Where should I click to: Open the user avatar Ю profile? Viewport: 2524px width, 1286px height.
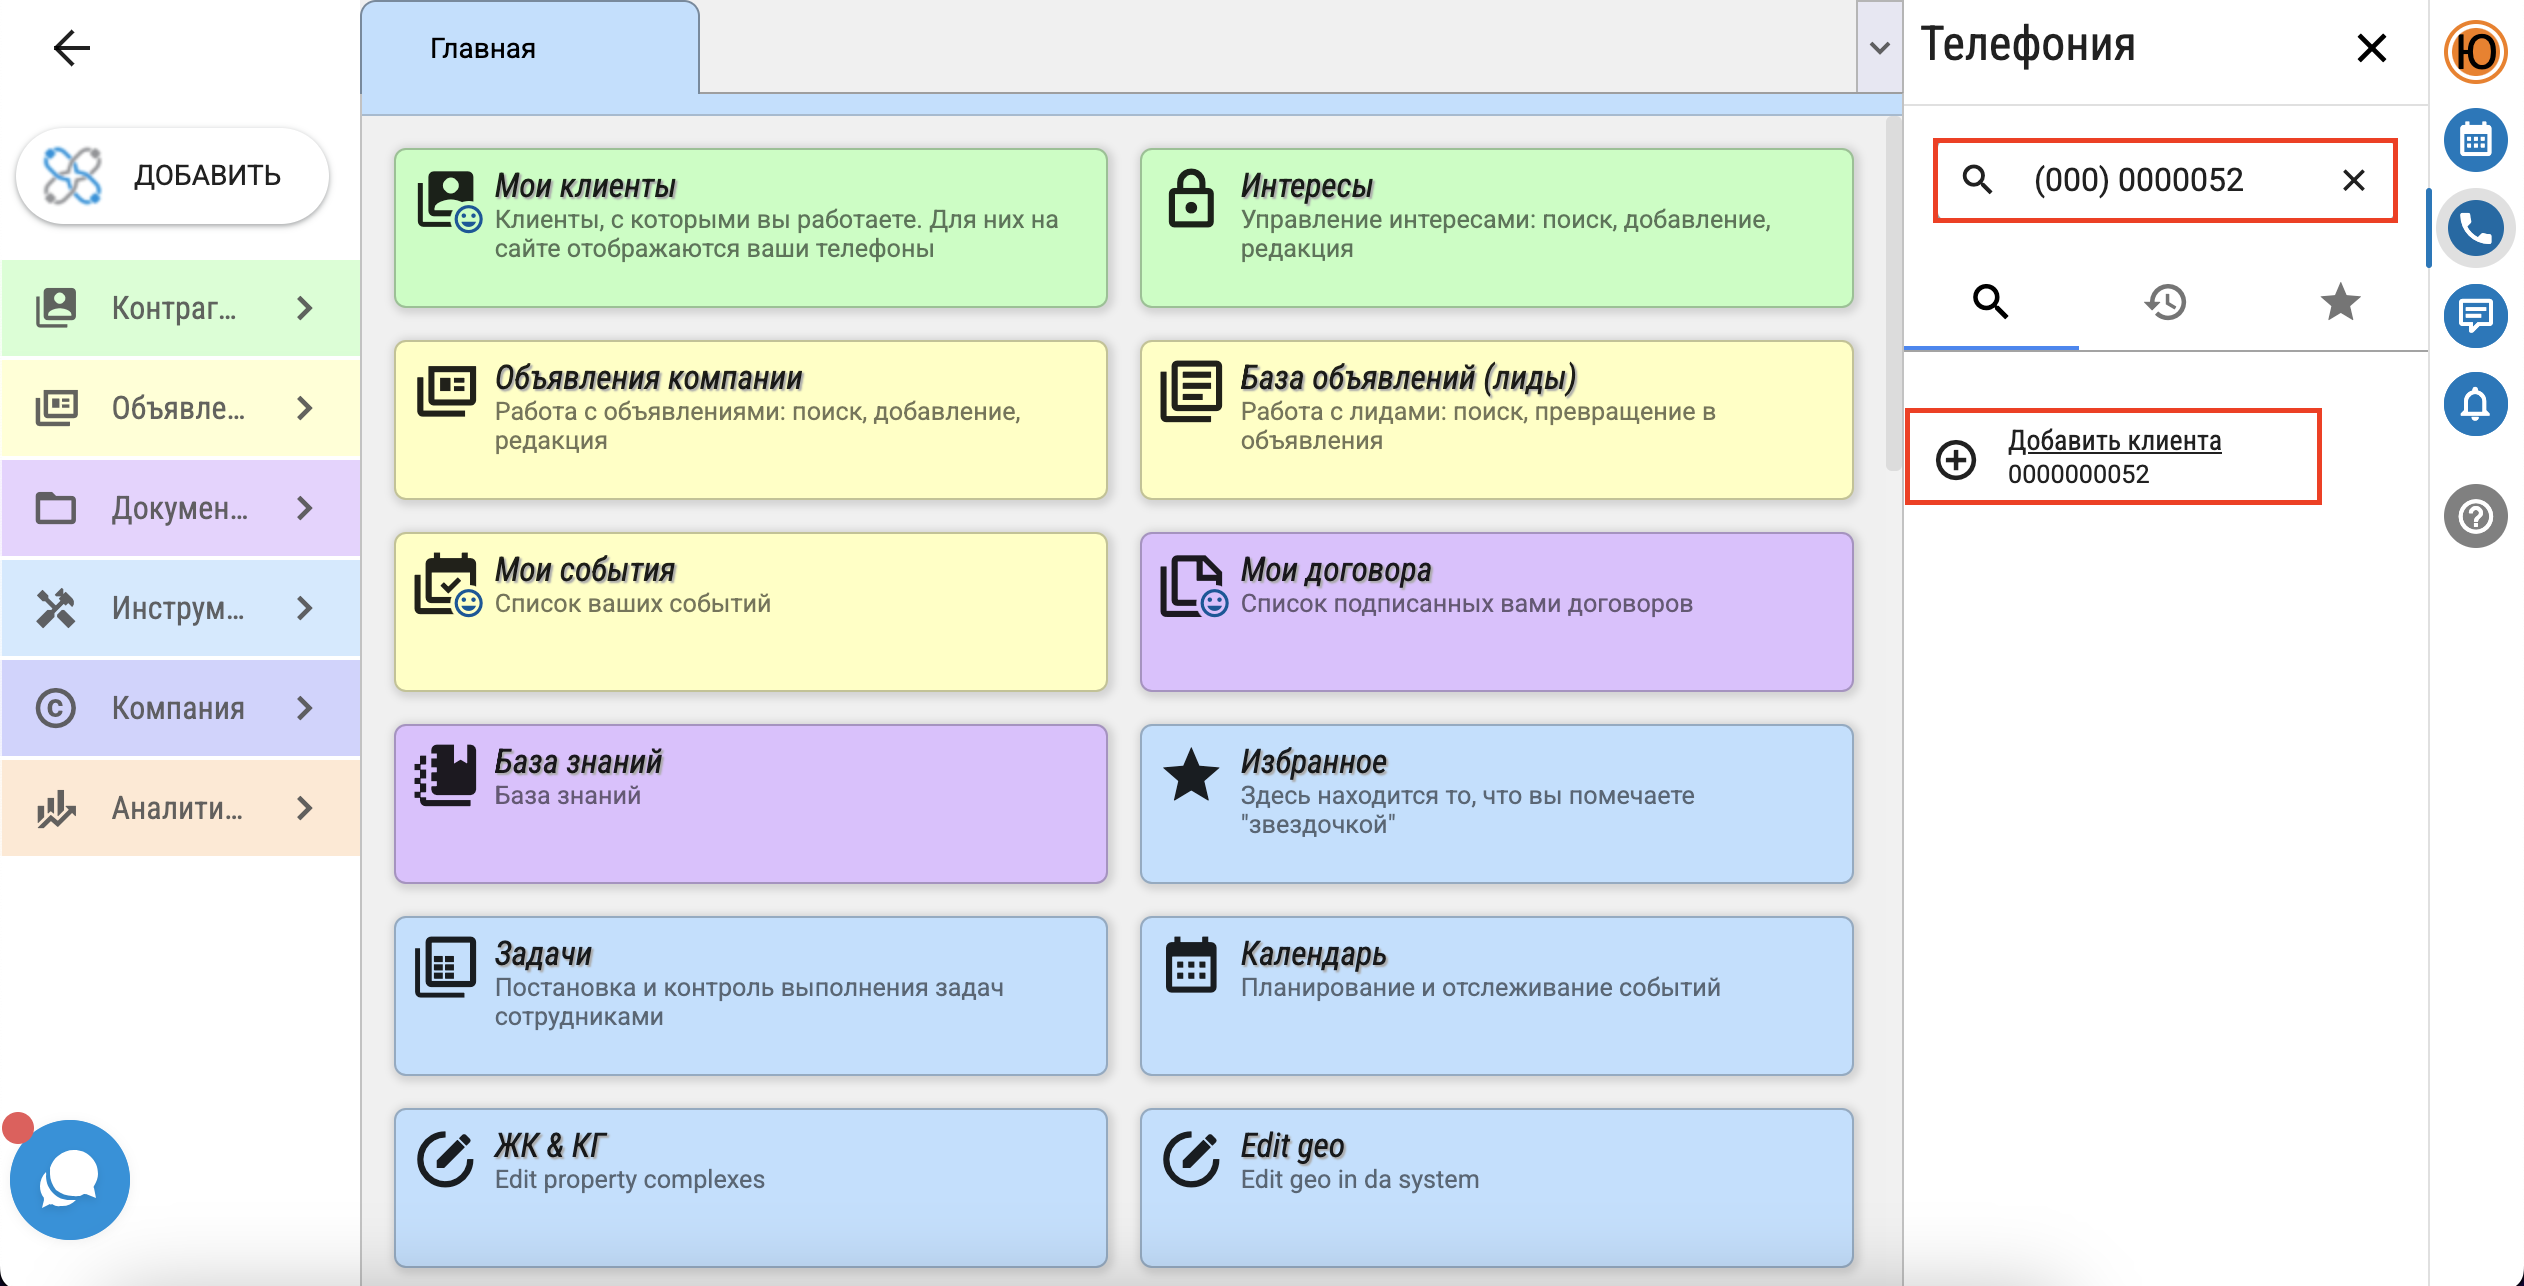coord(2475,52)
